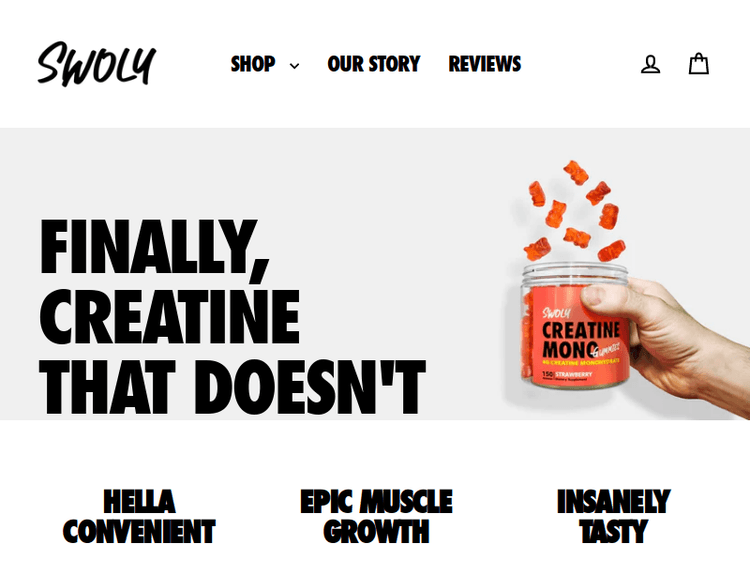Select the EPIC MUSCLE GROWTH heading
This screenshot has height=563, width=750.
tap(376, 517)
